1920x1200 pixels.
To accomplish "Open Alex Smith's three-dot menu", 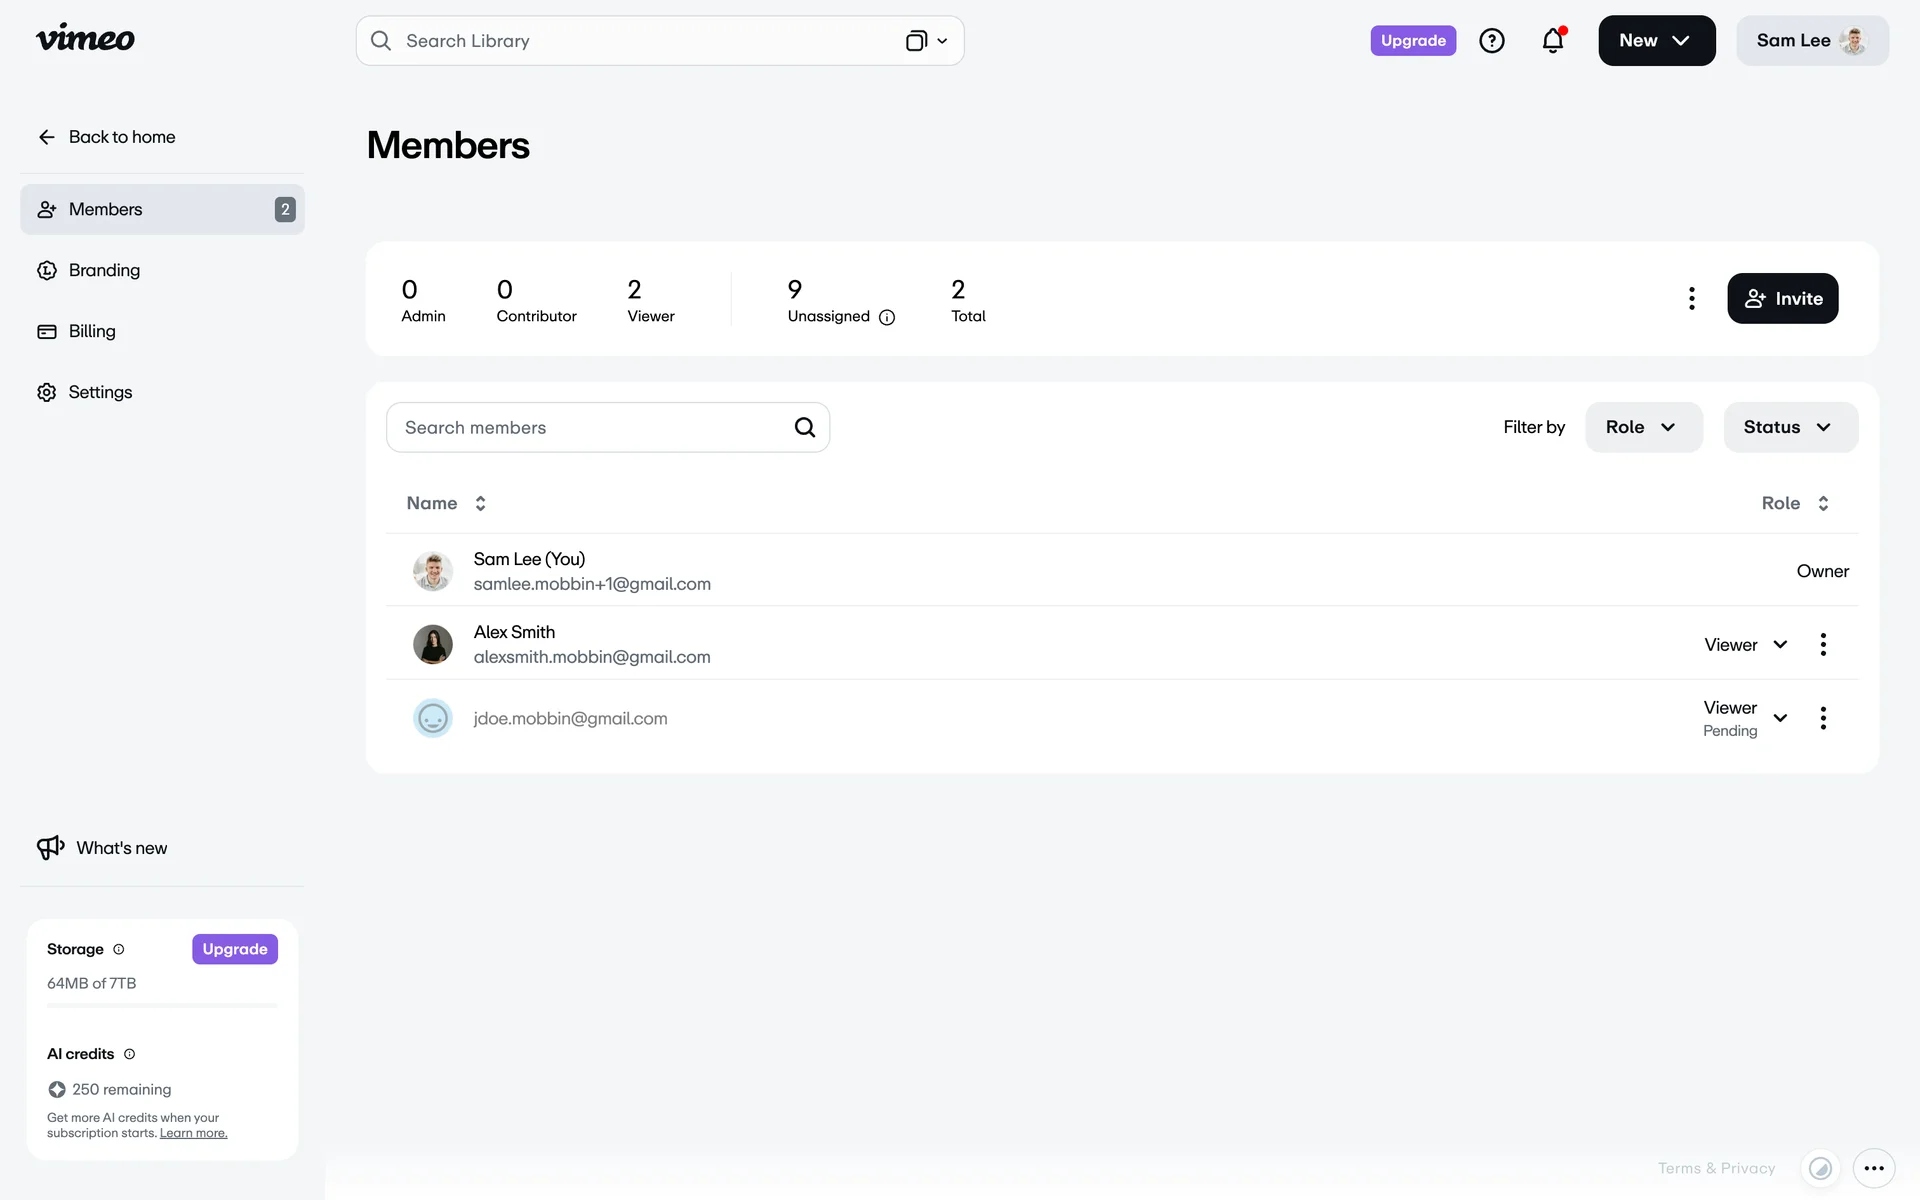I will click(x=1822, y=645).
